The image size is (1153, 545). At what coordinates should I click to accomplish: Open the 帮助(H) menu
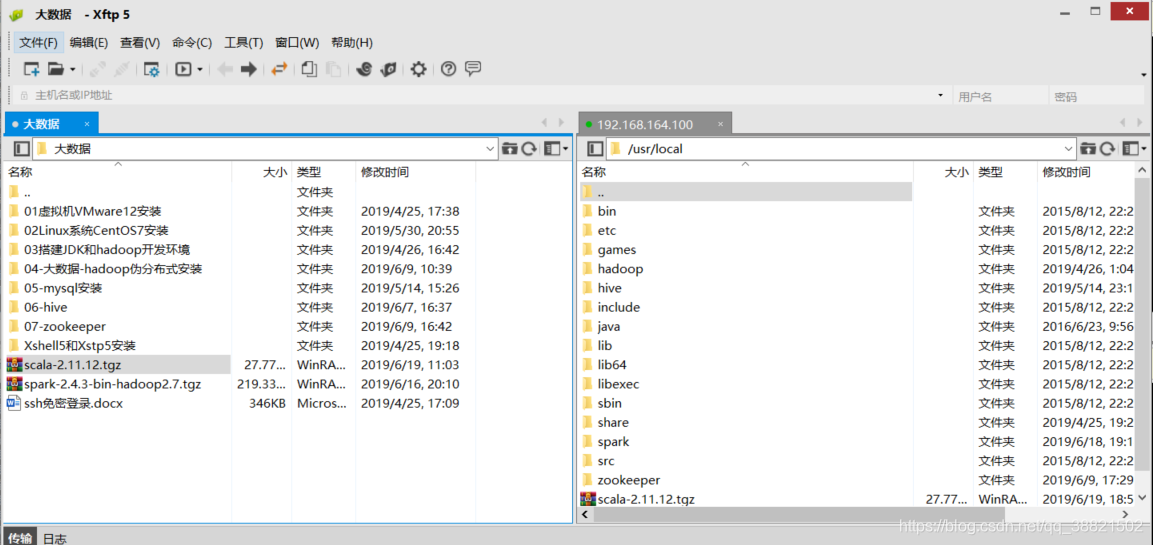click(351, 43)
